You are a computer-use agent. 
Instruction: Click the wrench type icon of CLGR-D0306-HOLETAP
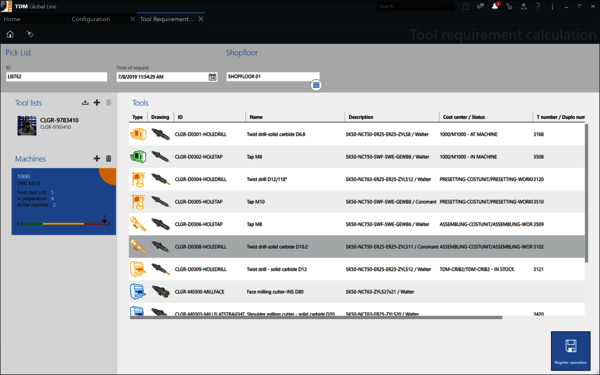138,224
